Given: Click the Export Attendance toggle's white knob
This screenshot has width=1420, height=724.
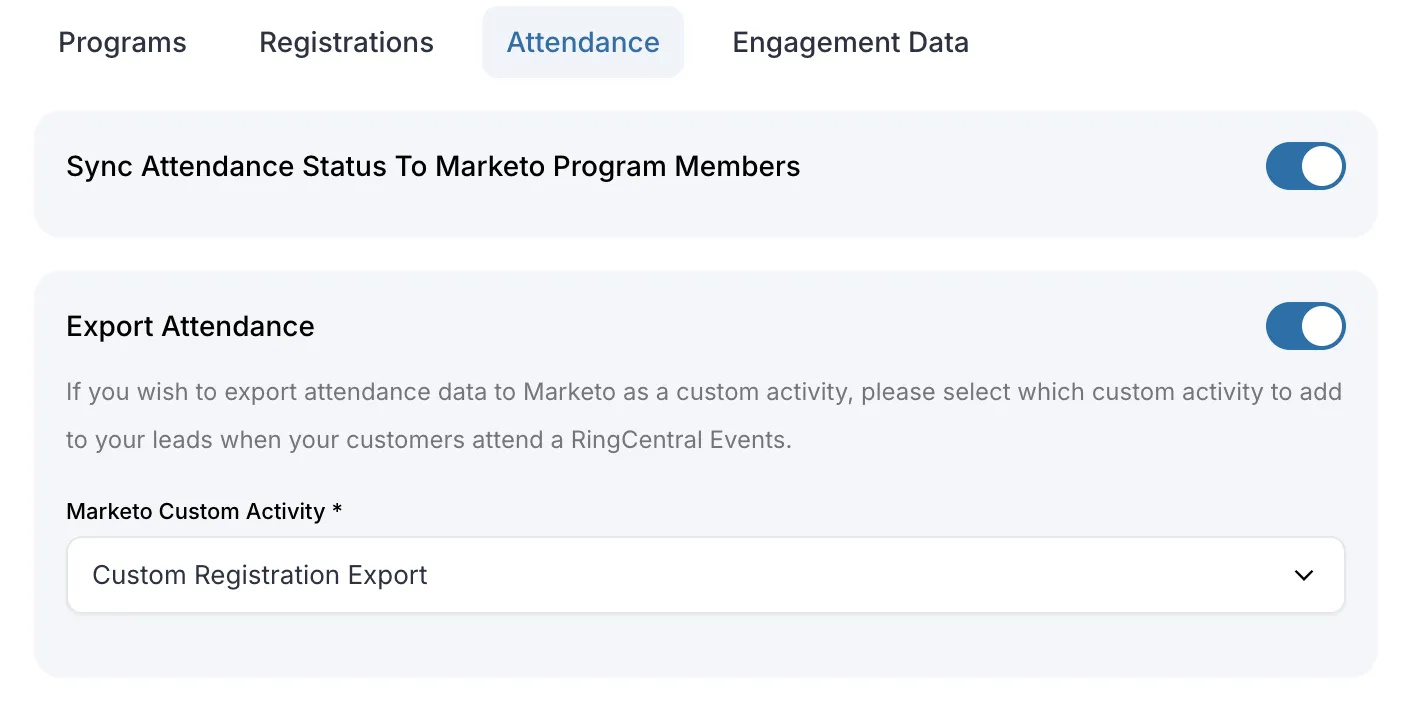Looking at the screenshot, I should [x=1322, y=326].
